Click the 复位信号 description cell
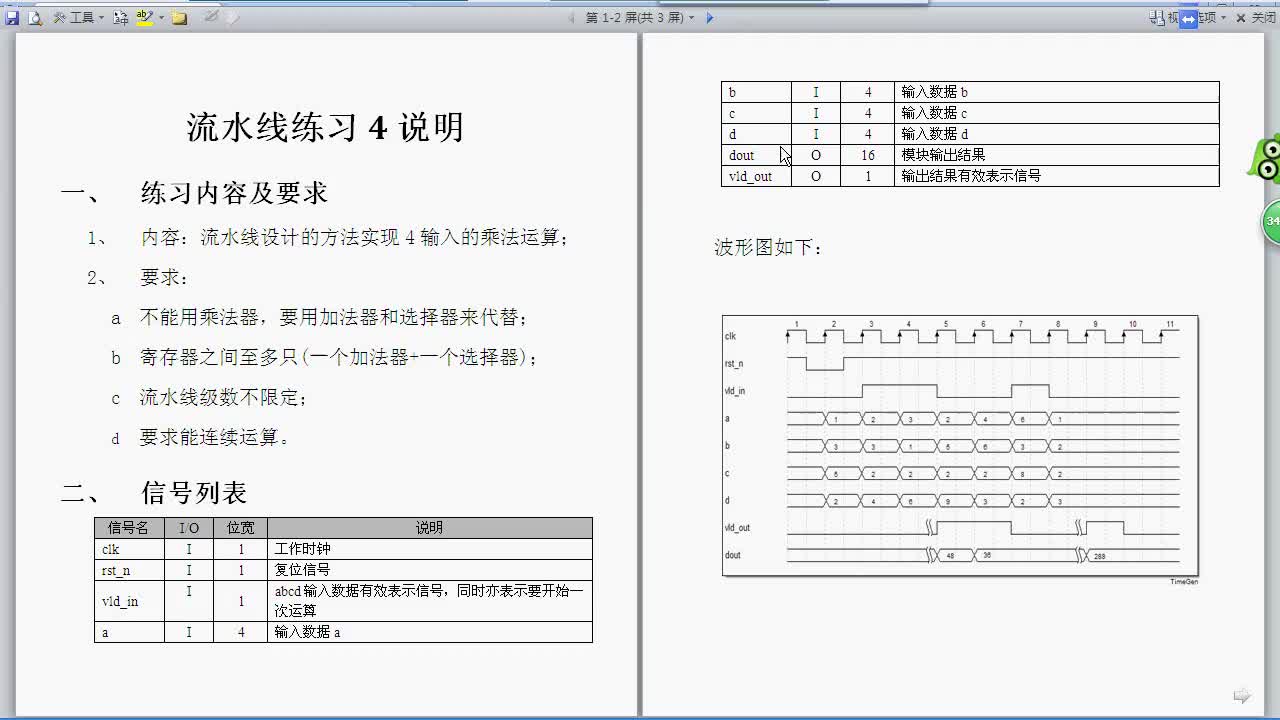 (x=430, y=570)
